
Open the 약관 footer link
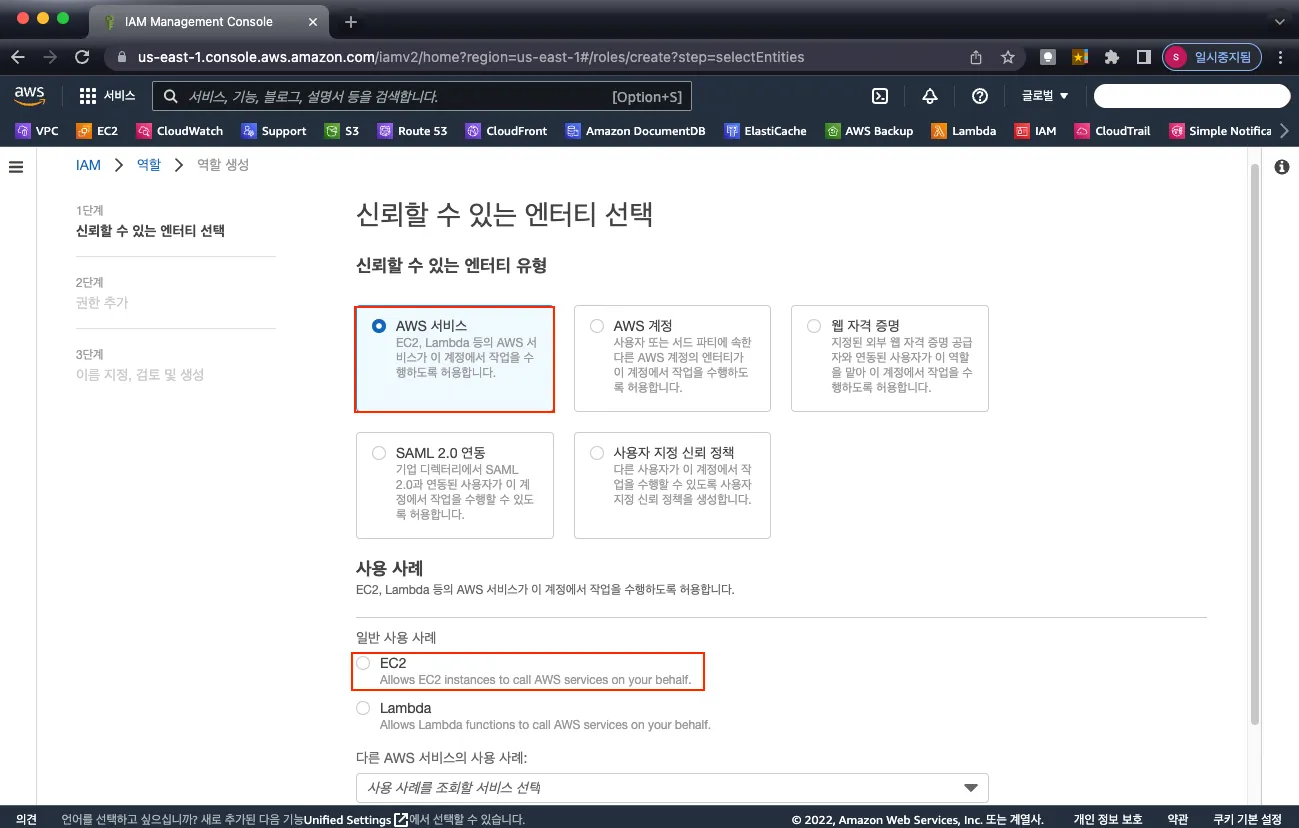click(x=1178, y=820)
